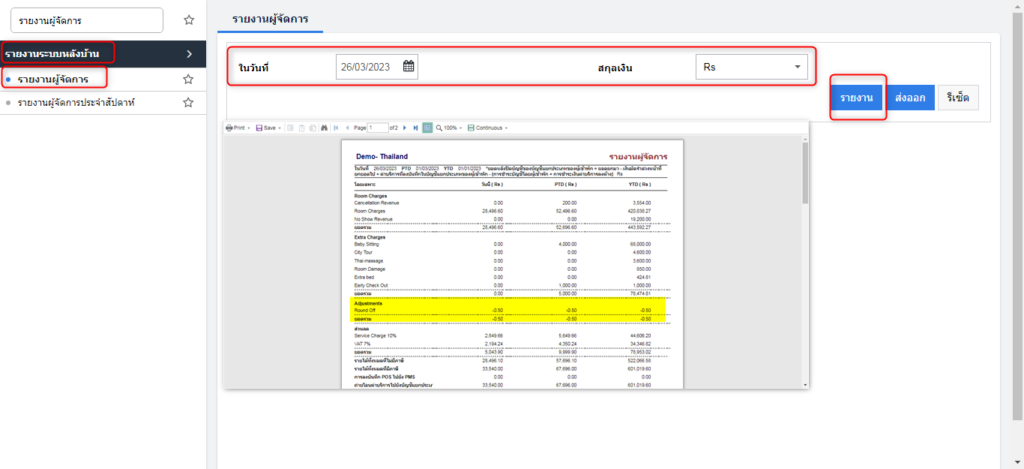Favorite รายงานผู้จัดการประจำสัปดาห์ star icon

188,103
